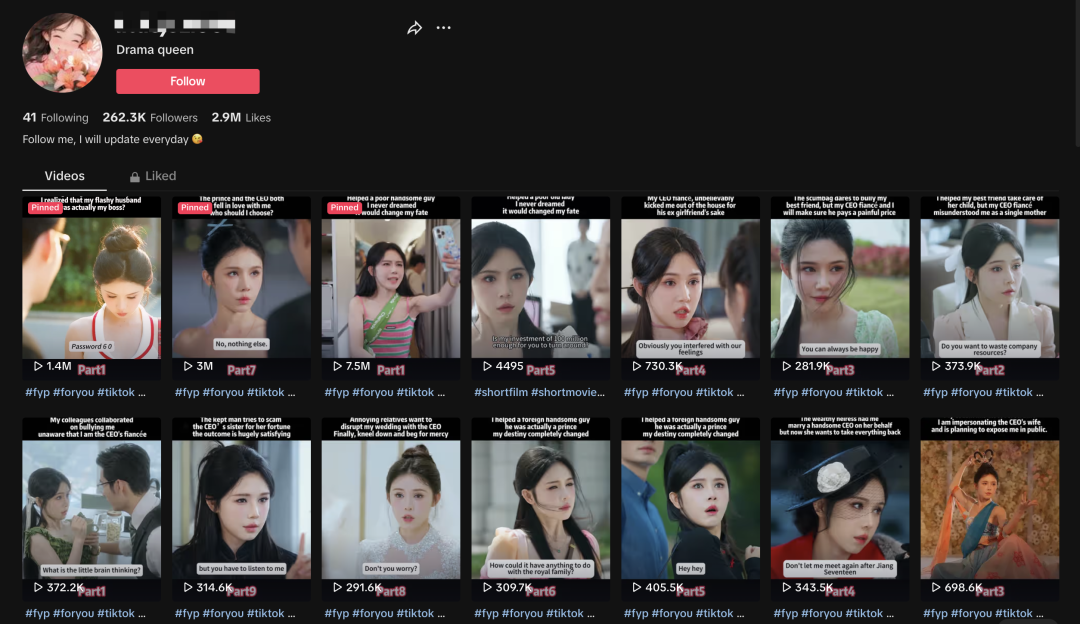This screenshot has width=1080, height=624.
Task: Click play icon showing 4495 views
Action: click(x=487, y=367)
